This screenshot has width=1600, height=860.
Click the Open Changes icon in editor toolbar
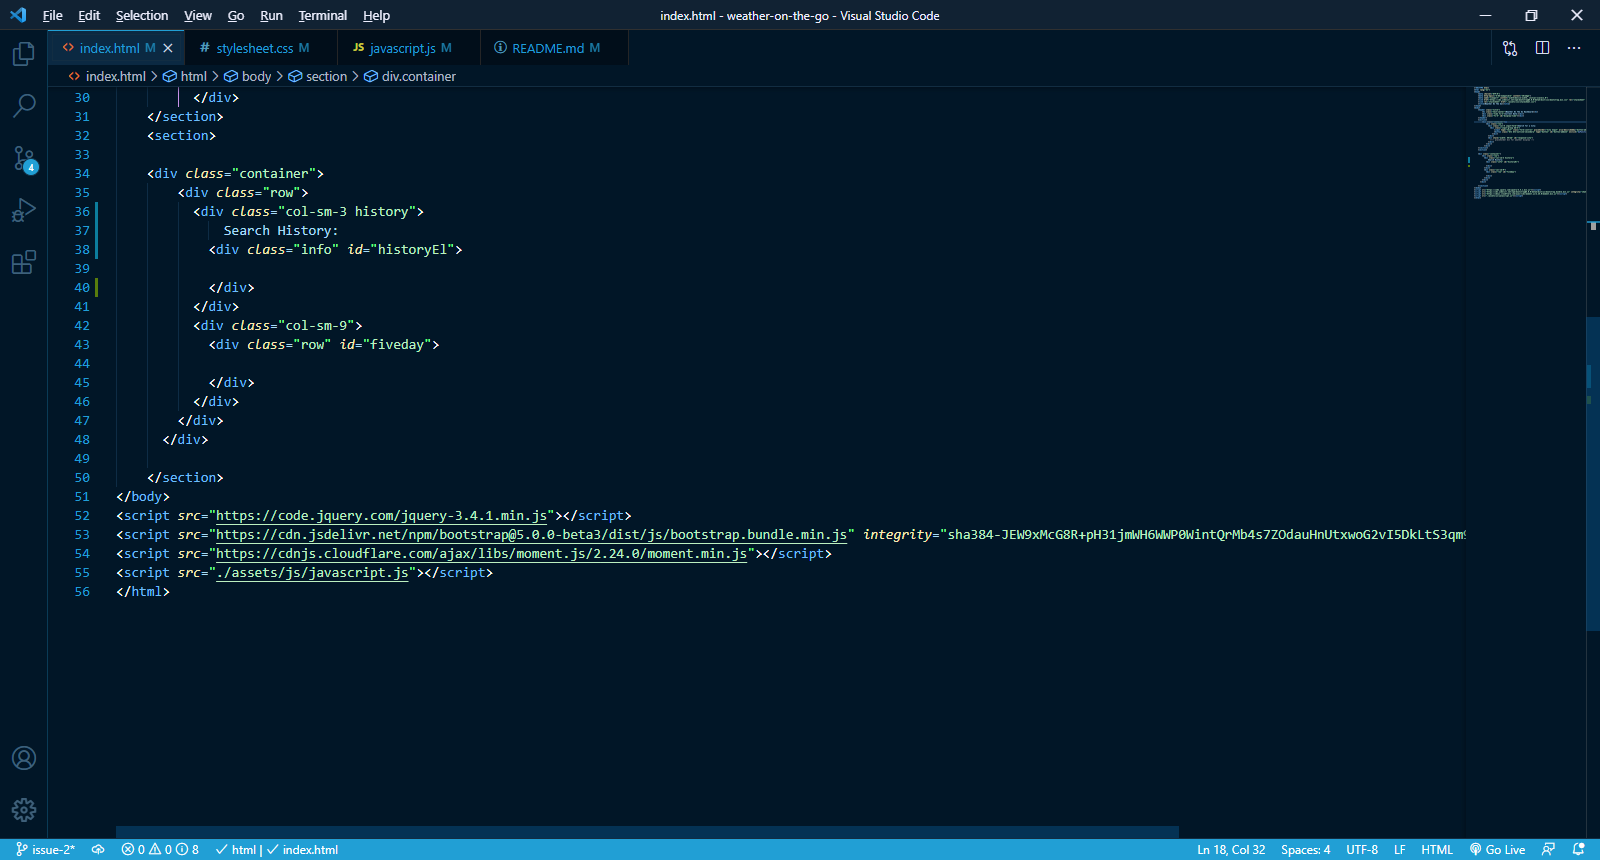(1510, 48)
